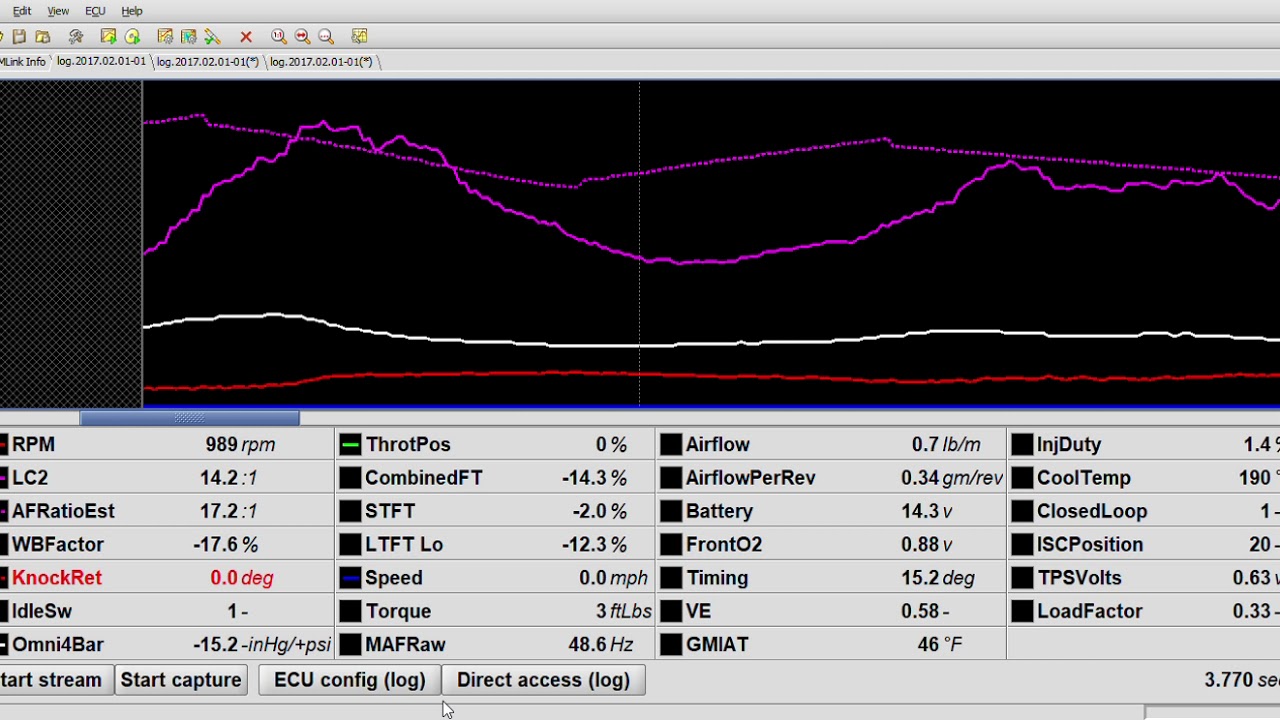Open the wrench tools toolbar icon
This screenshot has height=720, width=1280.
pyautogui.click(x=76, y=36)
